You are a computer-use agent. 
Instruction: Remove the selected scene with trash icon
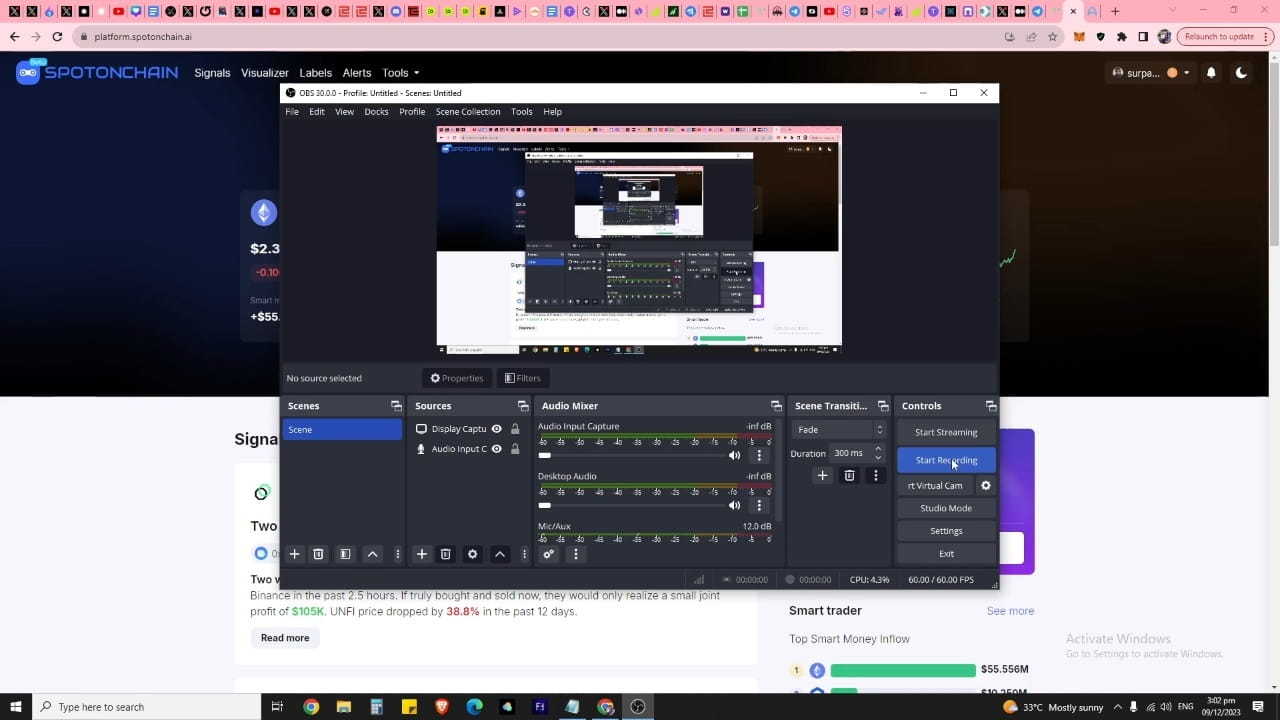coord(318,554)
